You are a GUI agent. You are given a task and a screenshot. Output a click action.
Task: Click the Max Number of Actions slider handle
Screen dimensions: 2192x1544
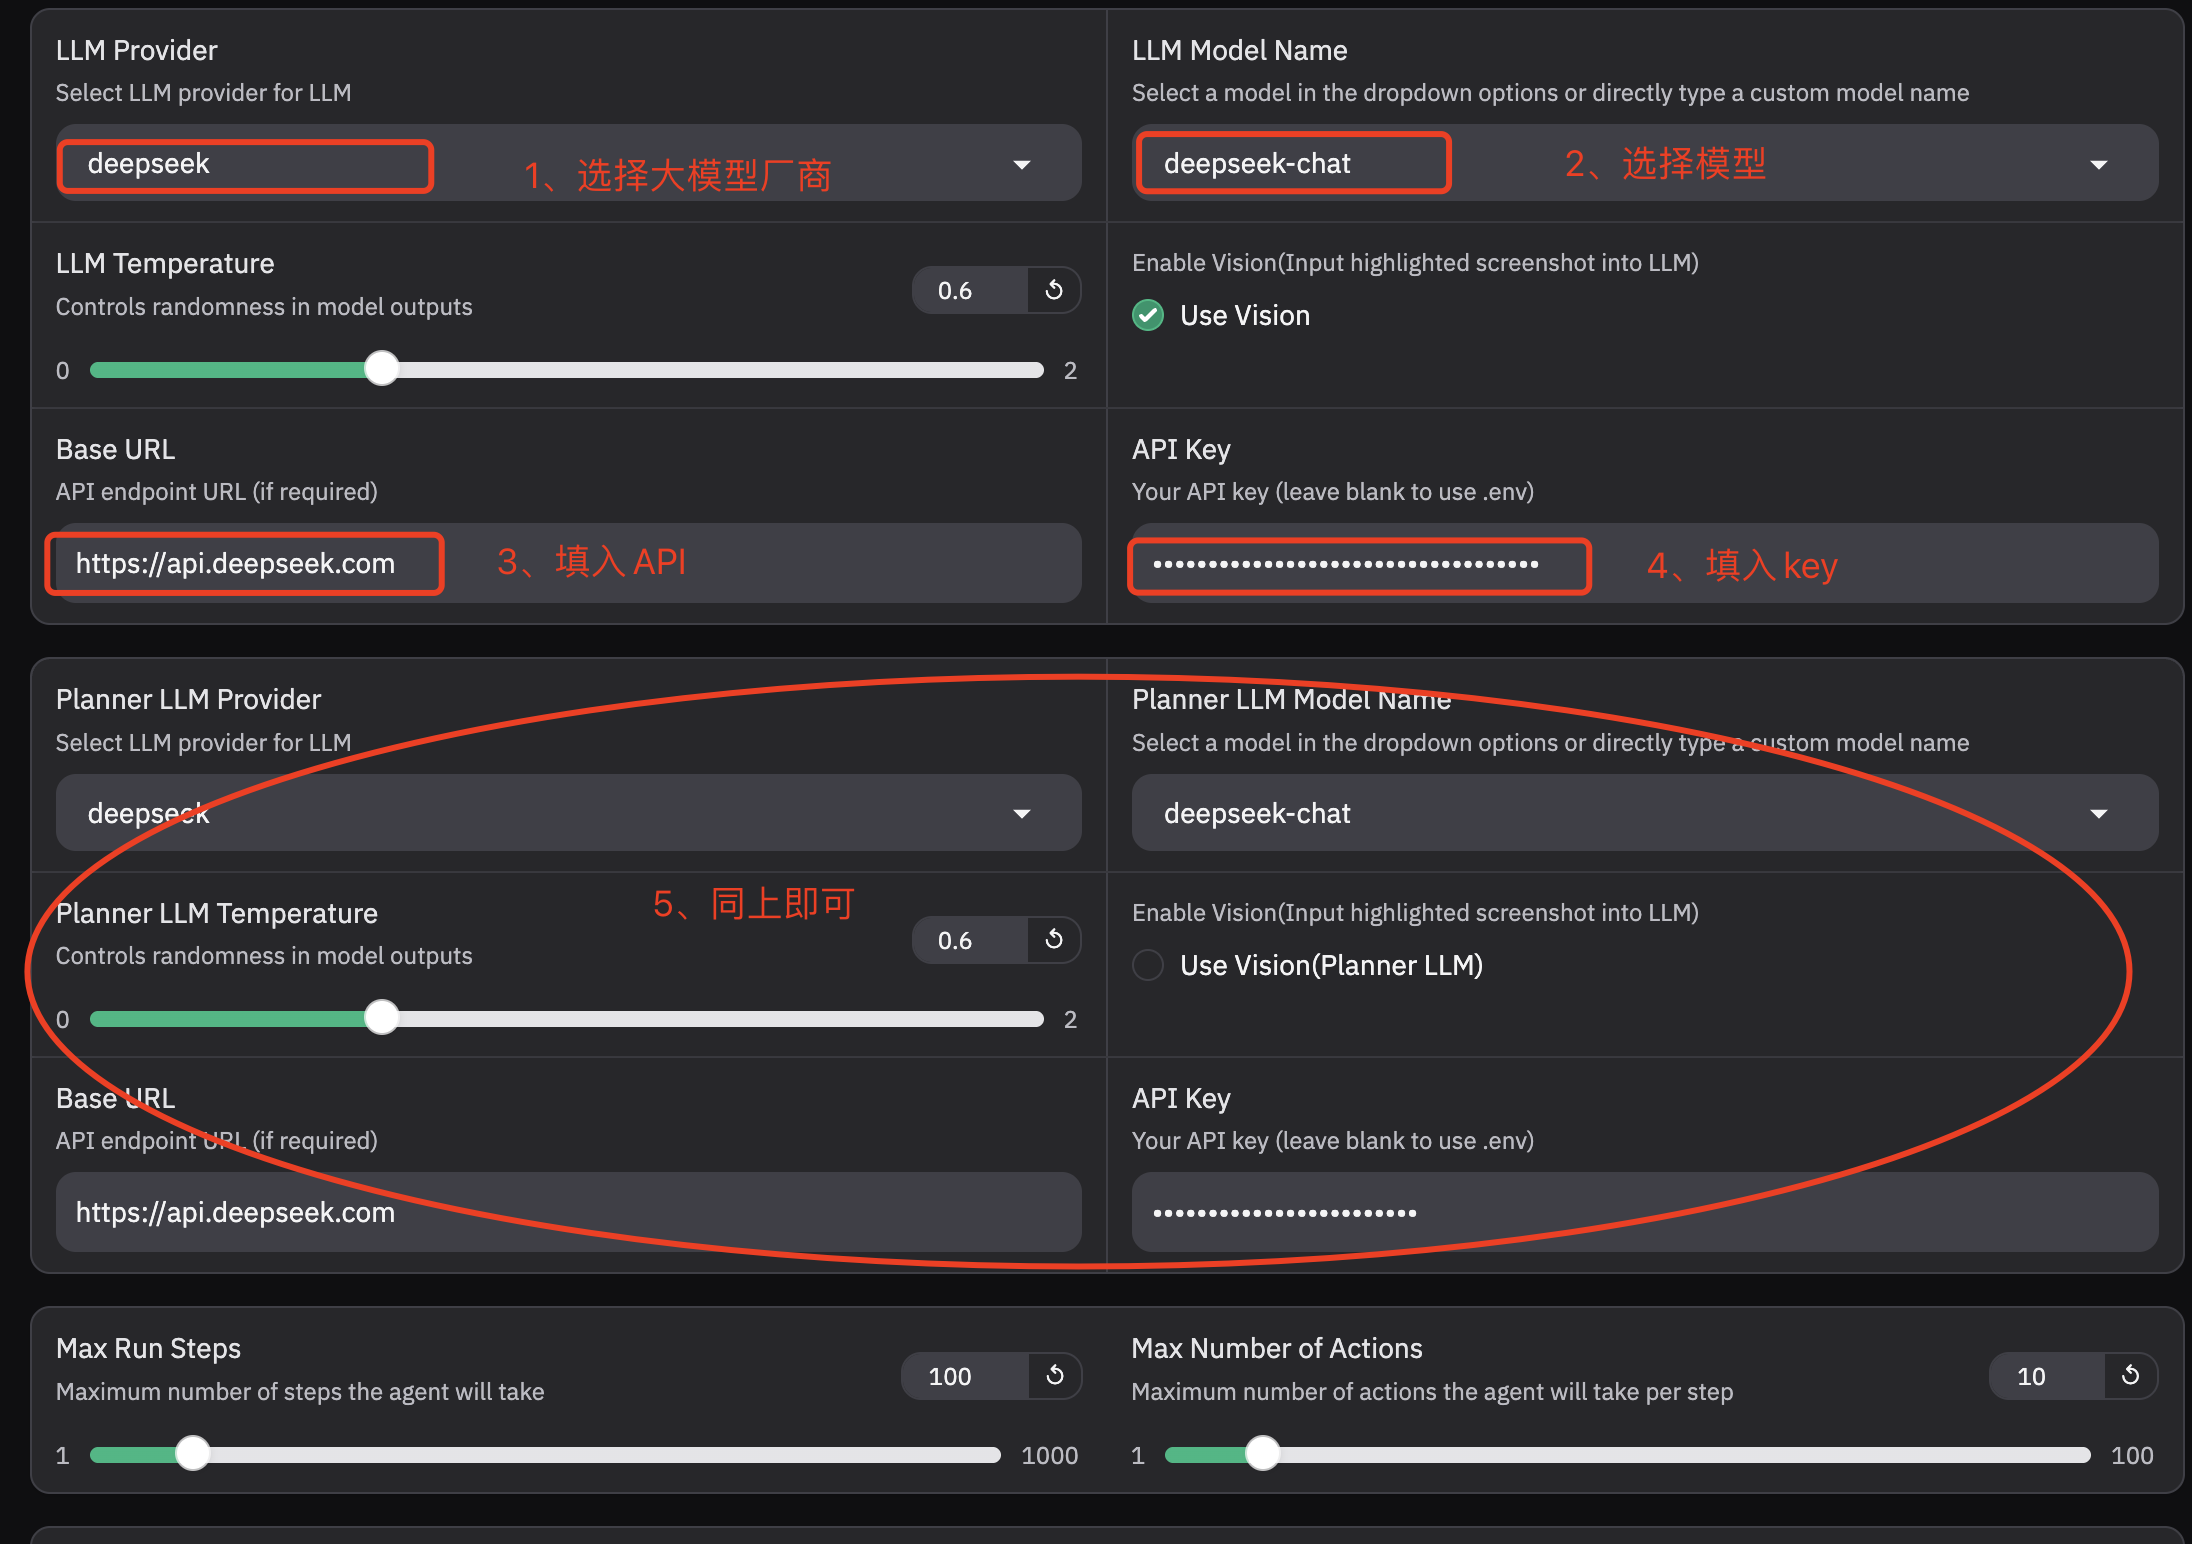pos(1262,1454)
